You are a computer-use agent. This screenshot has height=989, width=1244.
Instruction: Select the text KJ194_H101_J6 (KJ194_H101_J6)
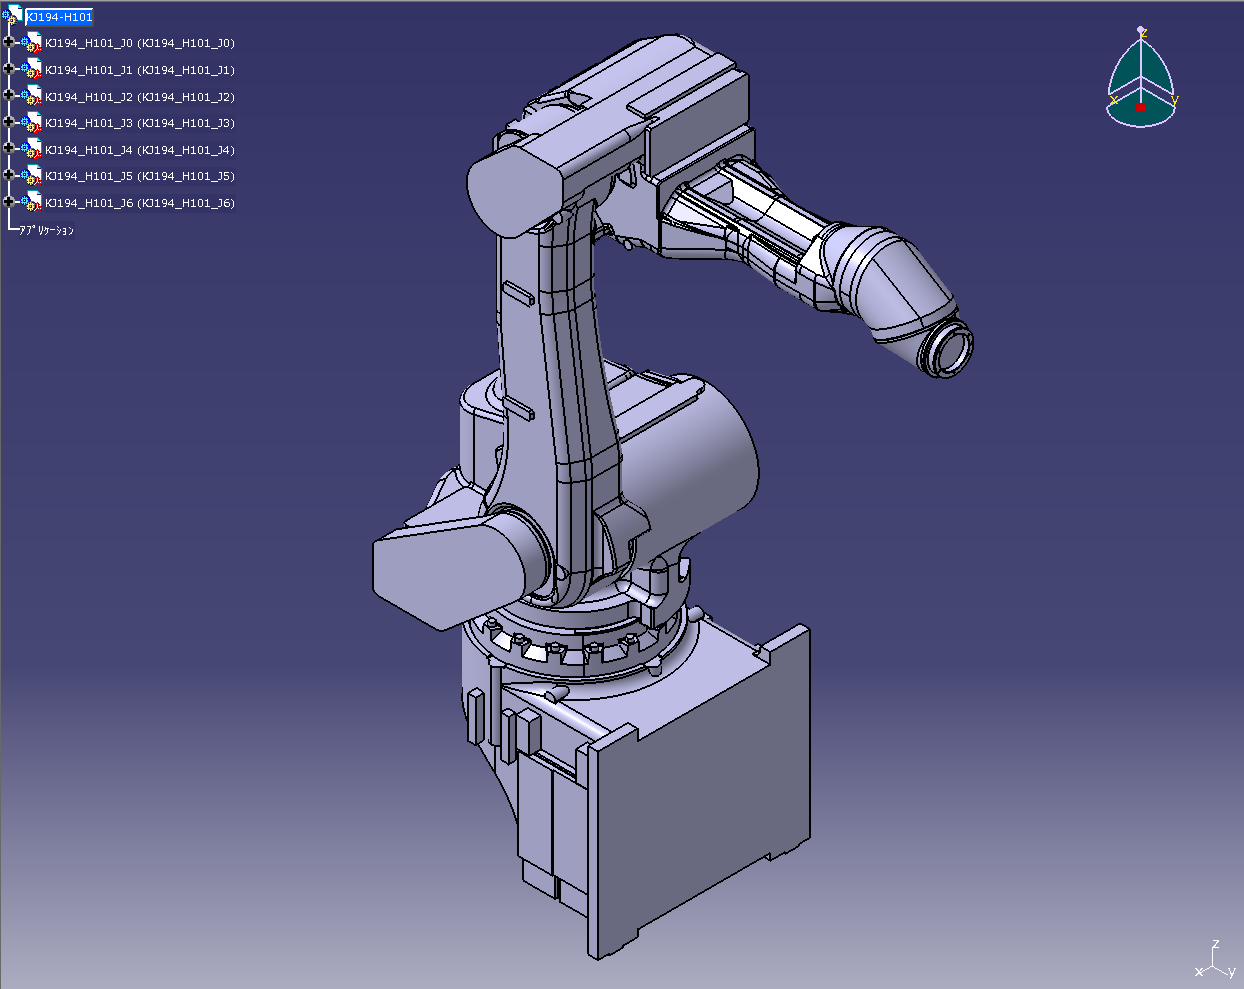click(x=140, y=203)
